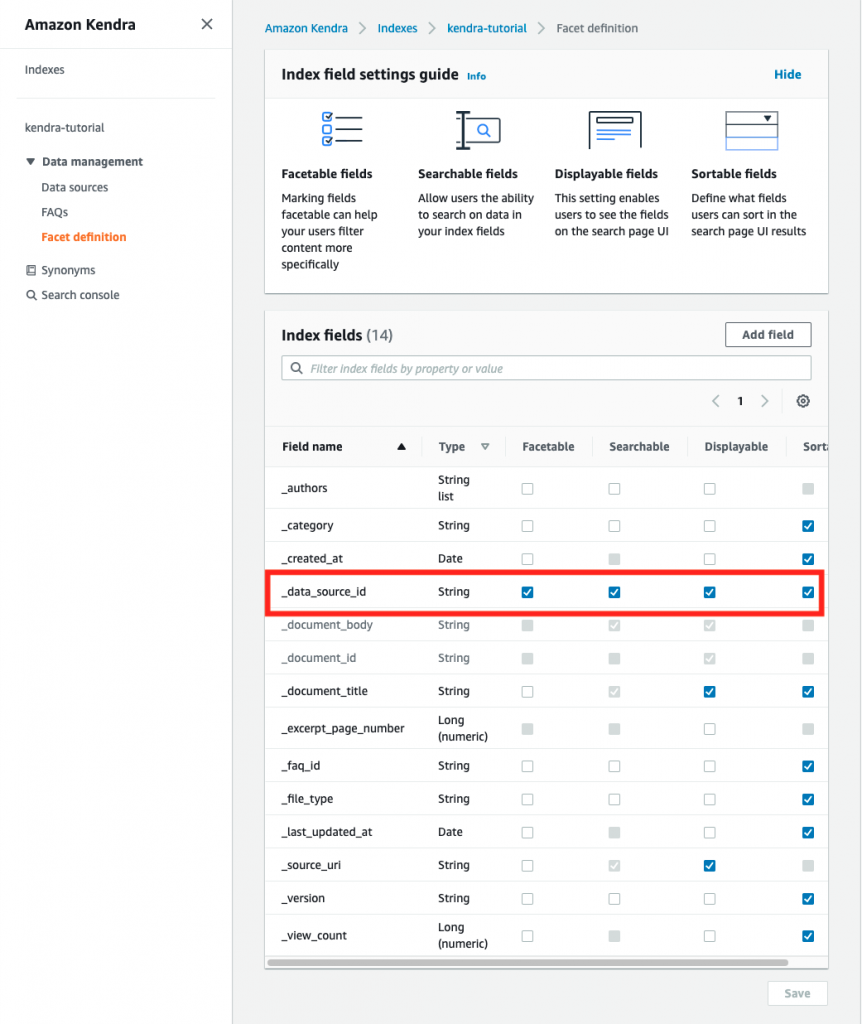Open table preferences gear icon

pos(803,401)
